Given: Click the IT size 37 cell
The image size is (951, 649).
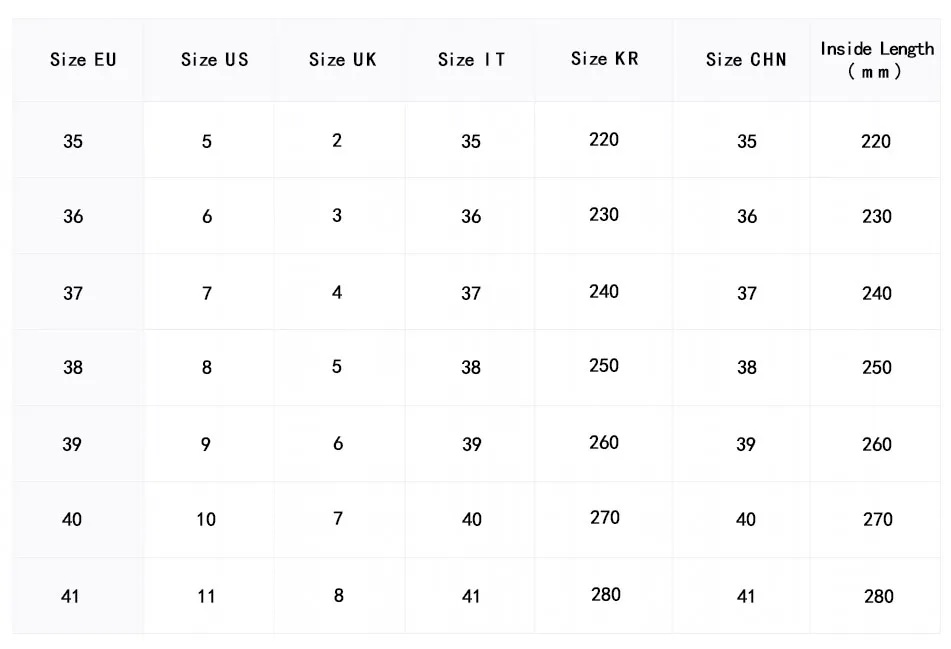Looking at the screenshot, I should [x=471, y=294].
